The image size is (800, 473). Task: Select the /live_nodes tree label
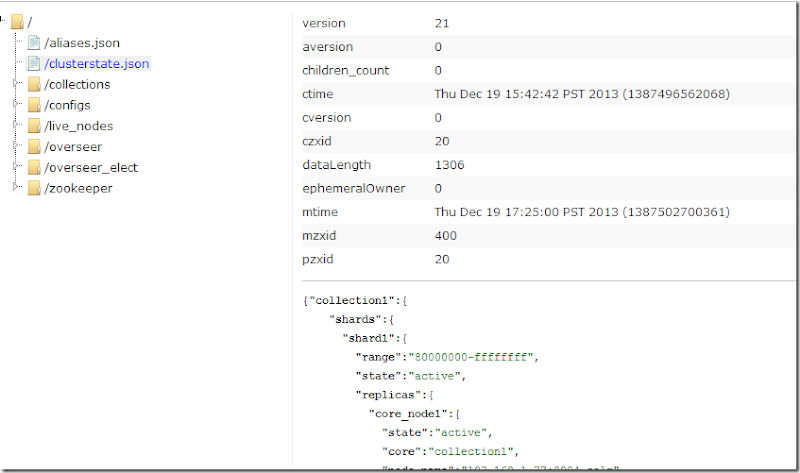79,126
